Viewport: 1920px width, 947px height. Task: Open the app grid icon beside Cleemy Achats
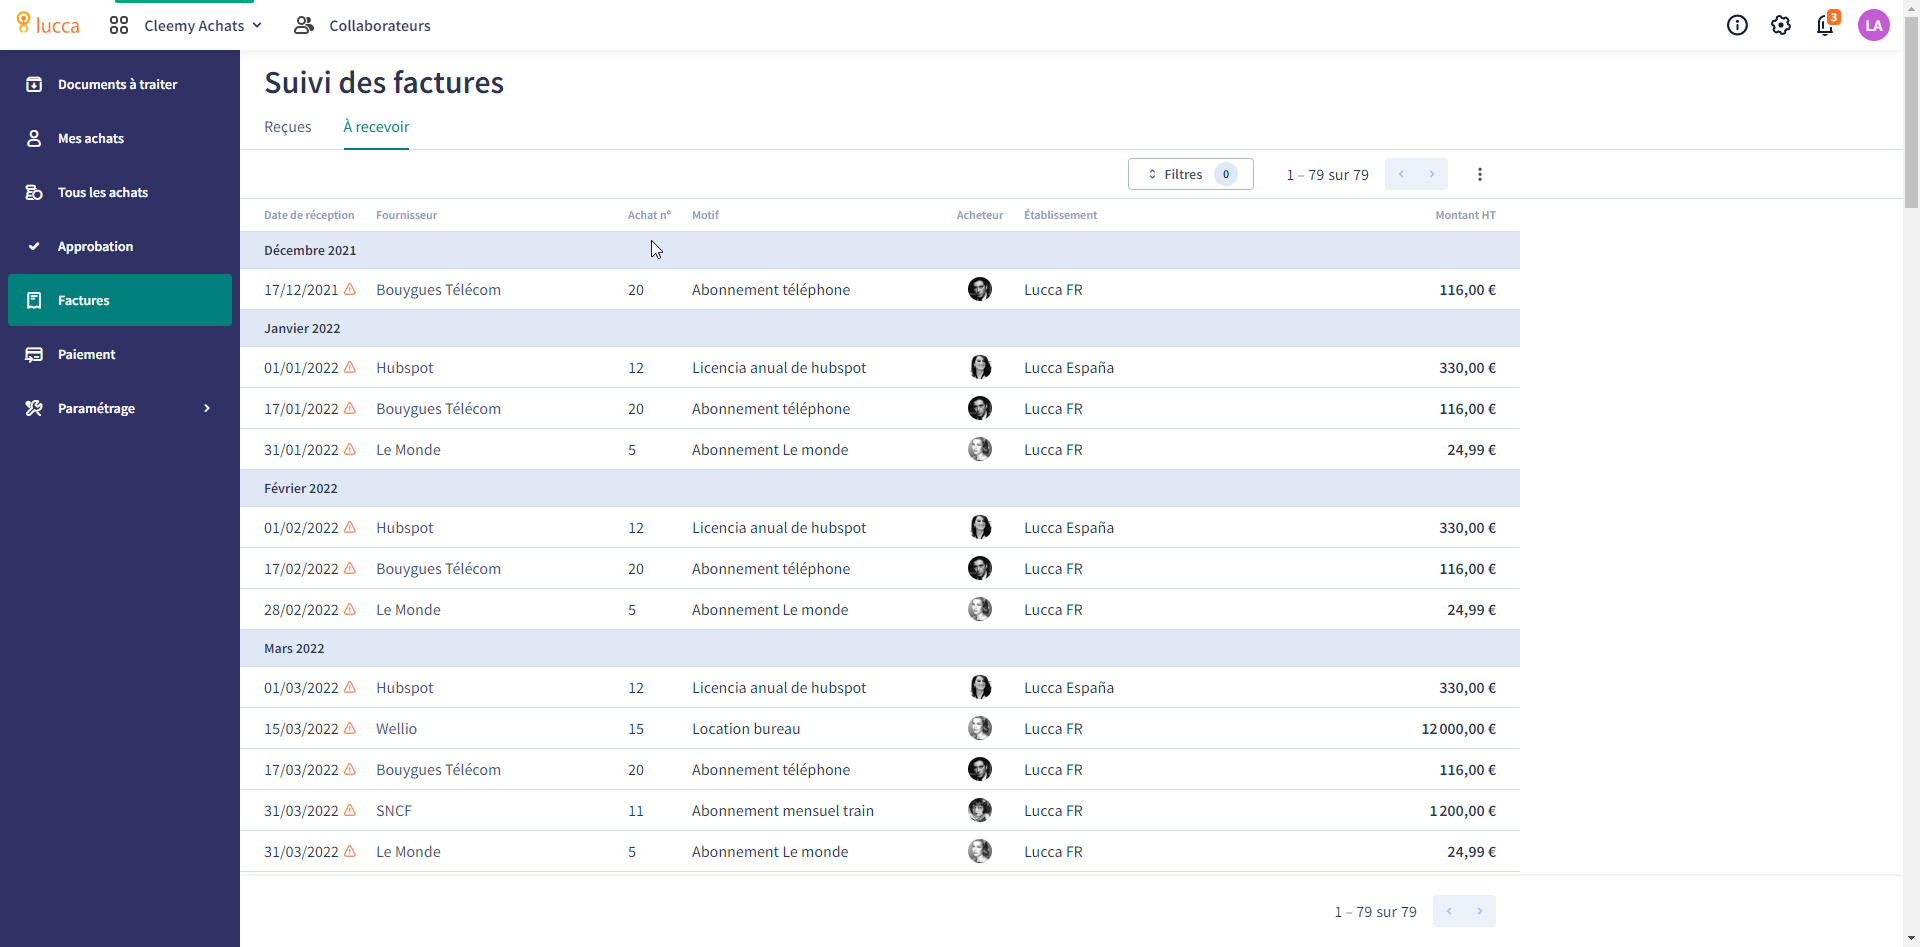click(119, 25)
